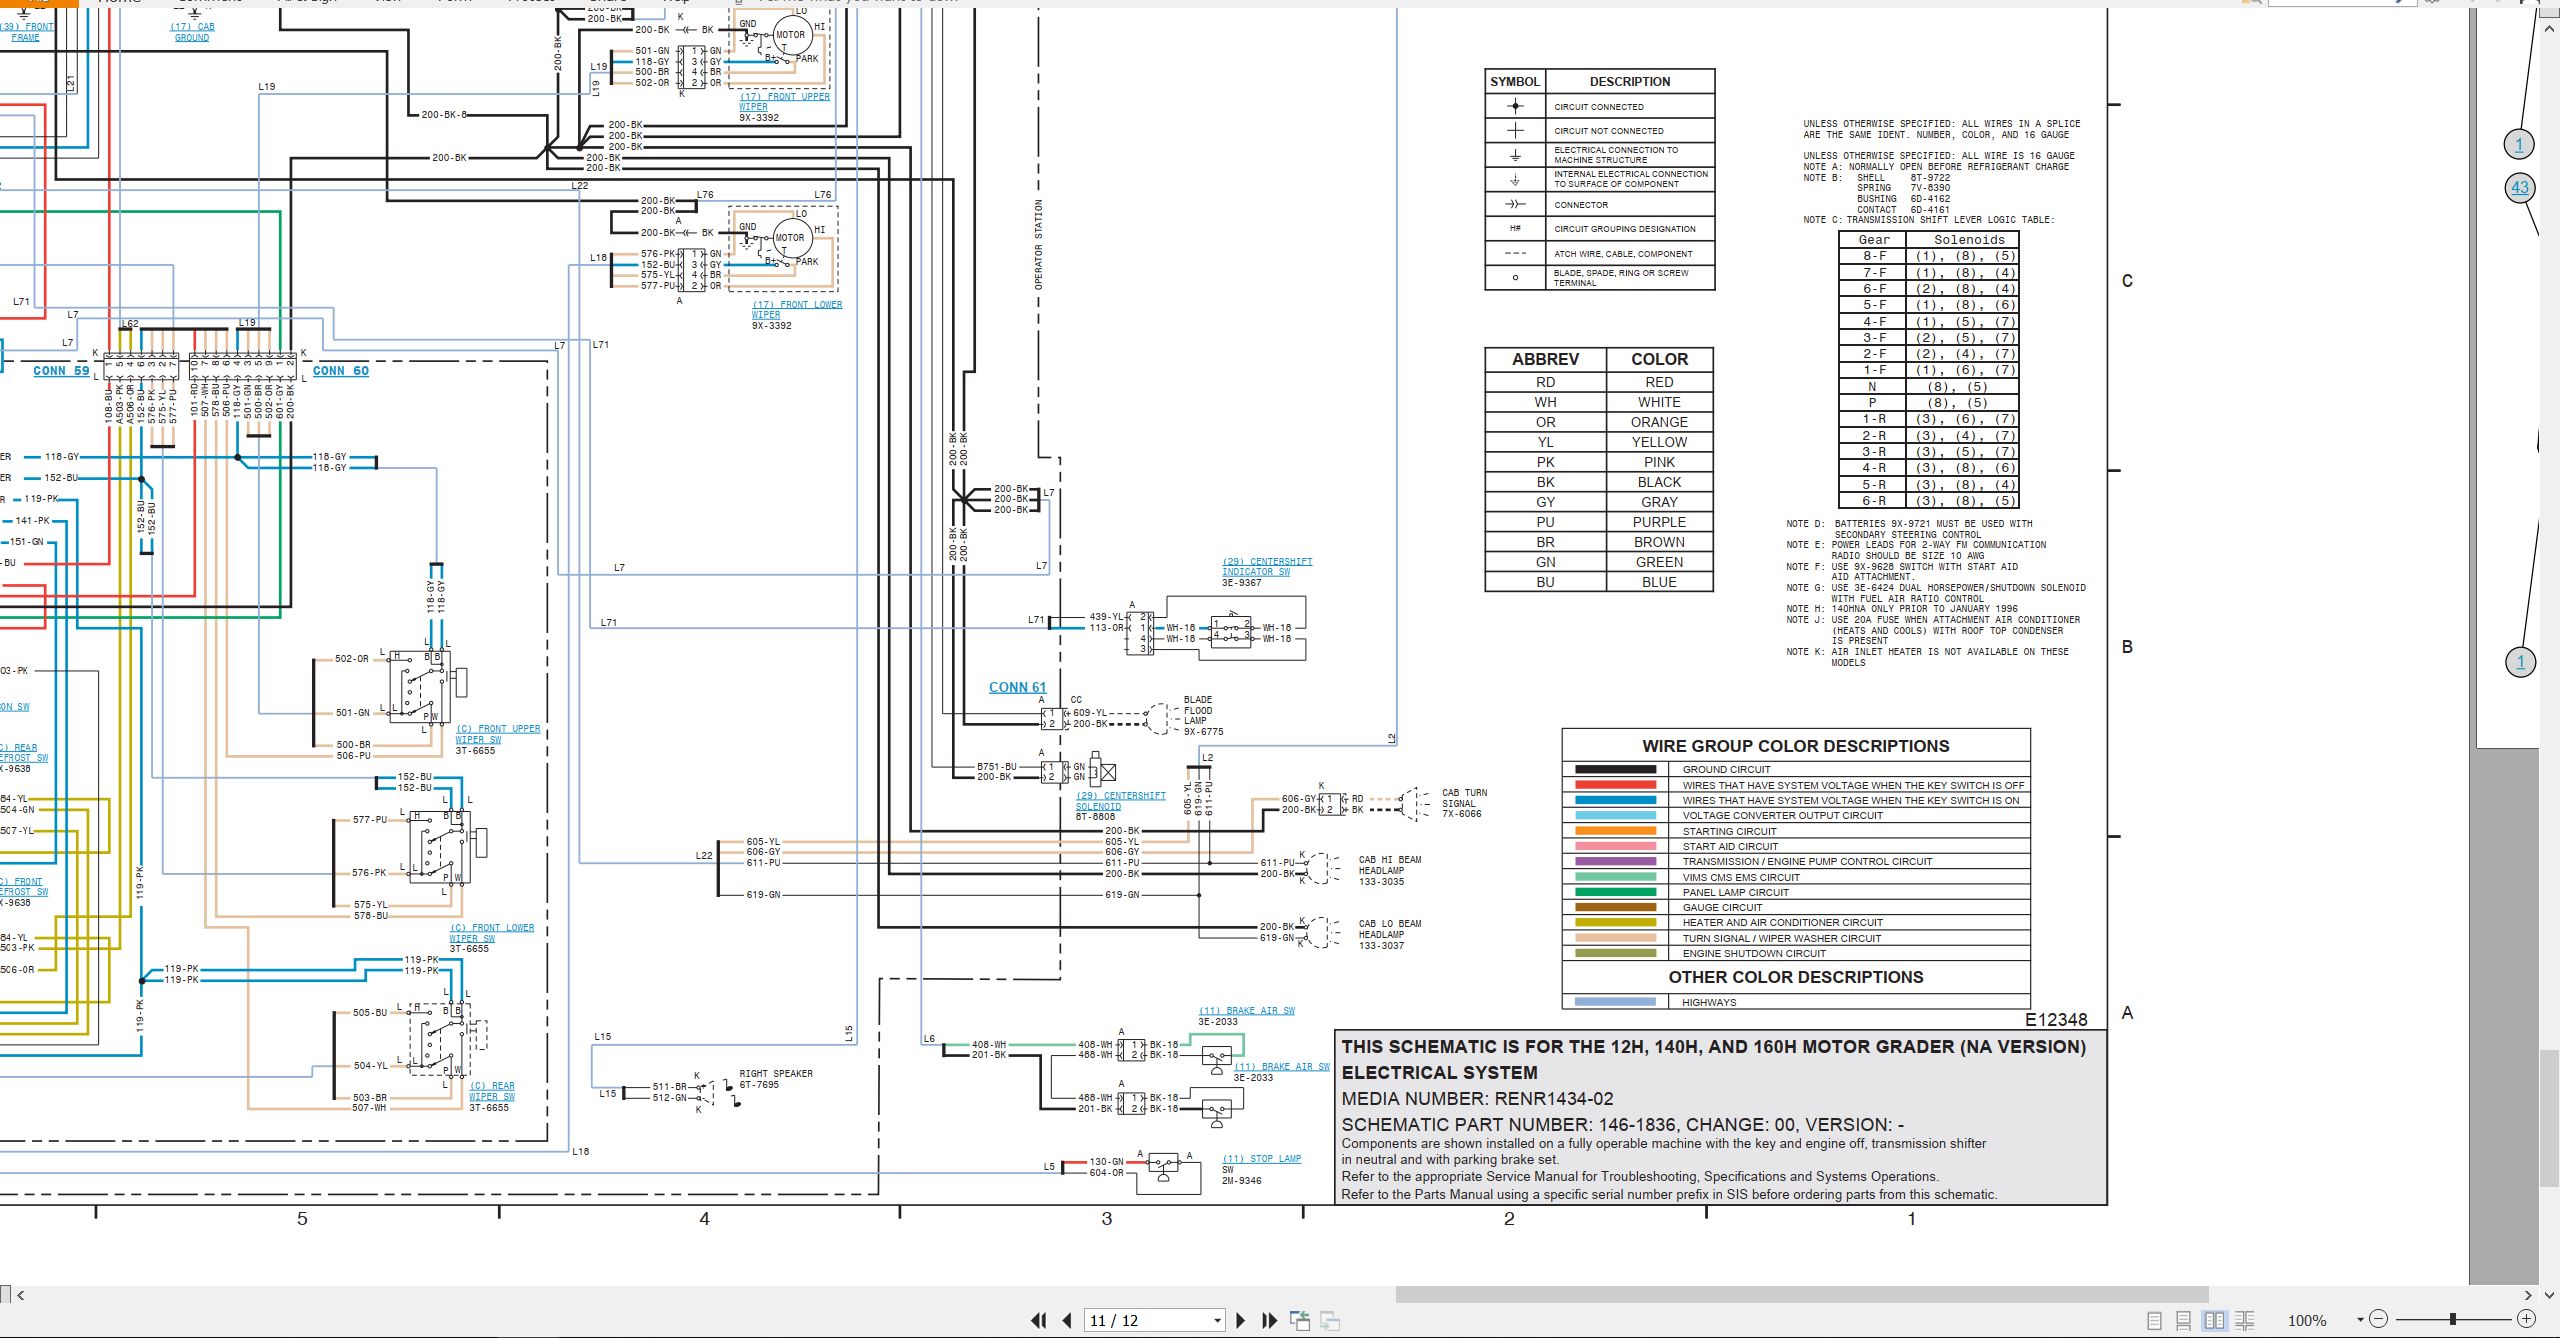
Task: Open the zoom level dropdown arrow
Action: coord(2360,1320)
